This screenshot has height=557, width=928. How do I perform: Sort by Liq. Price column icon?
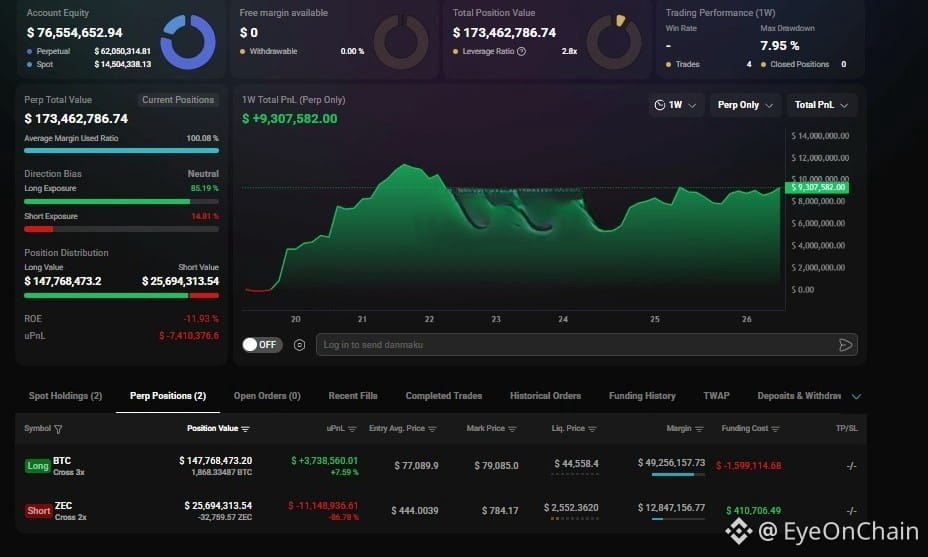[x=592, y=429]
